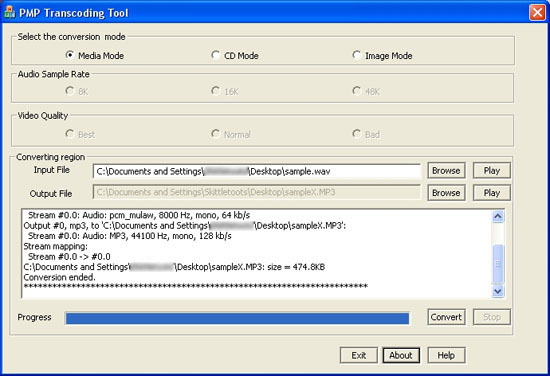Click into the Input File path field
The height and width of the screenshot is (376, 550).
point(256,172)
